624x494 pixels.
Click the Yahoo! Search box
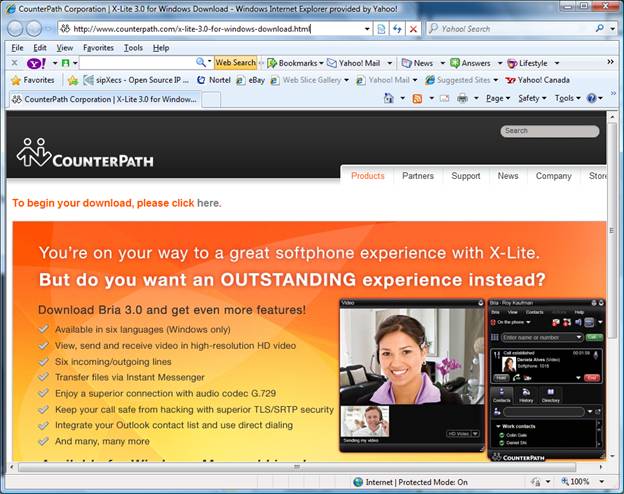[511, 29]
